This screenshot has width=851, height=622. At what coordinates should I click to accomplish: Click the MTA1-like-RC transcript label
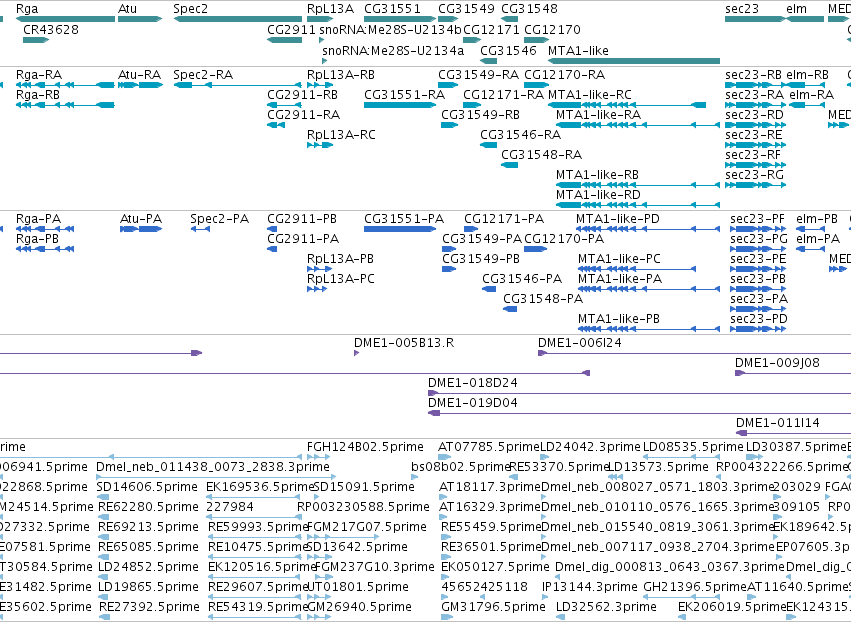[590, 94]
